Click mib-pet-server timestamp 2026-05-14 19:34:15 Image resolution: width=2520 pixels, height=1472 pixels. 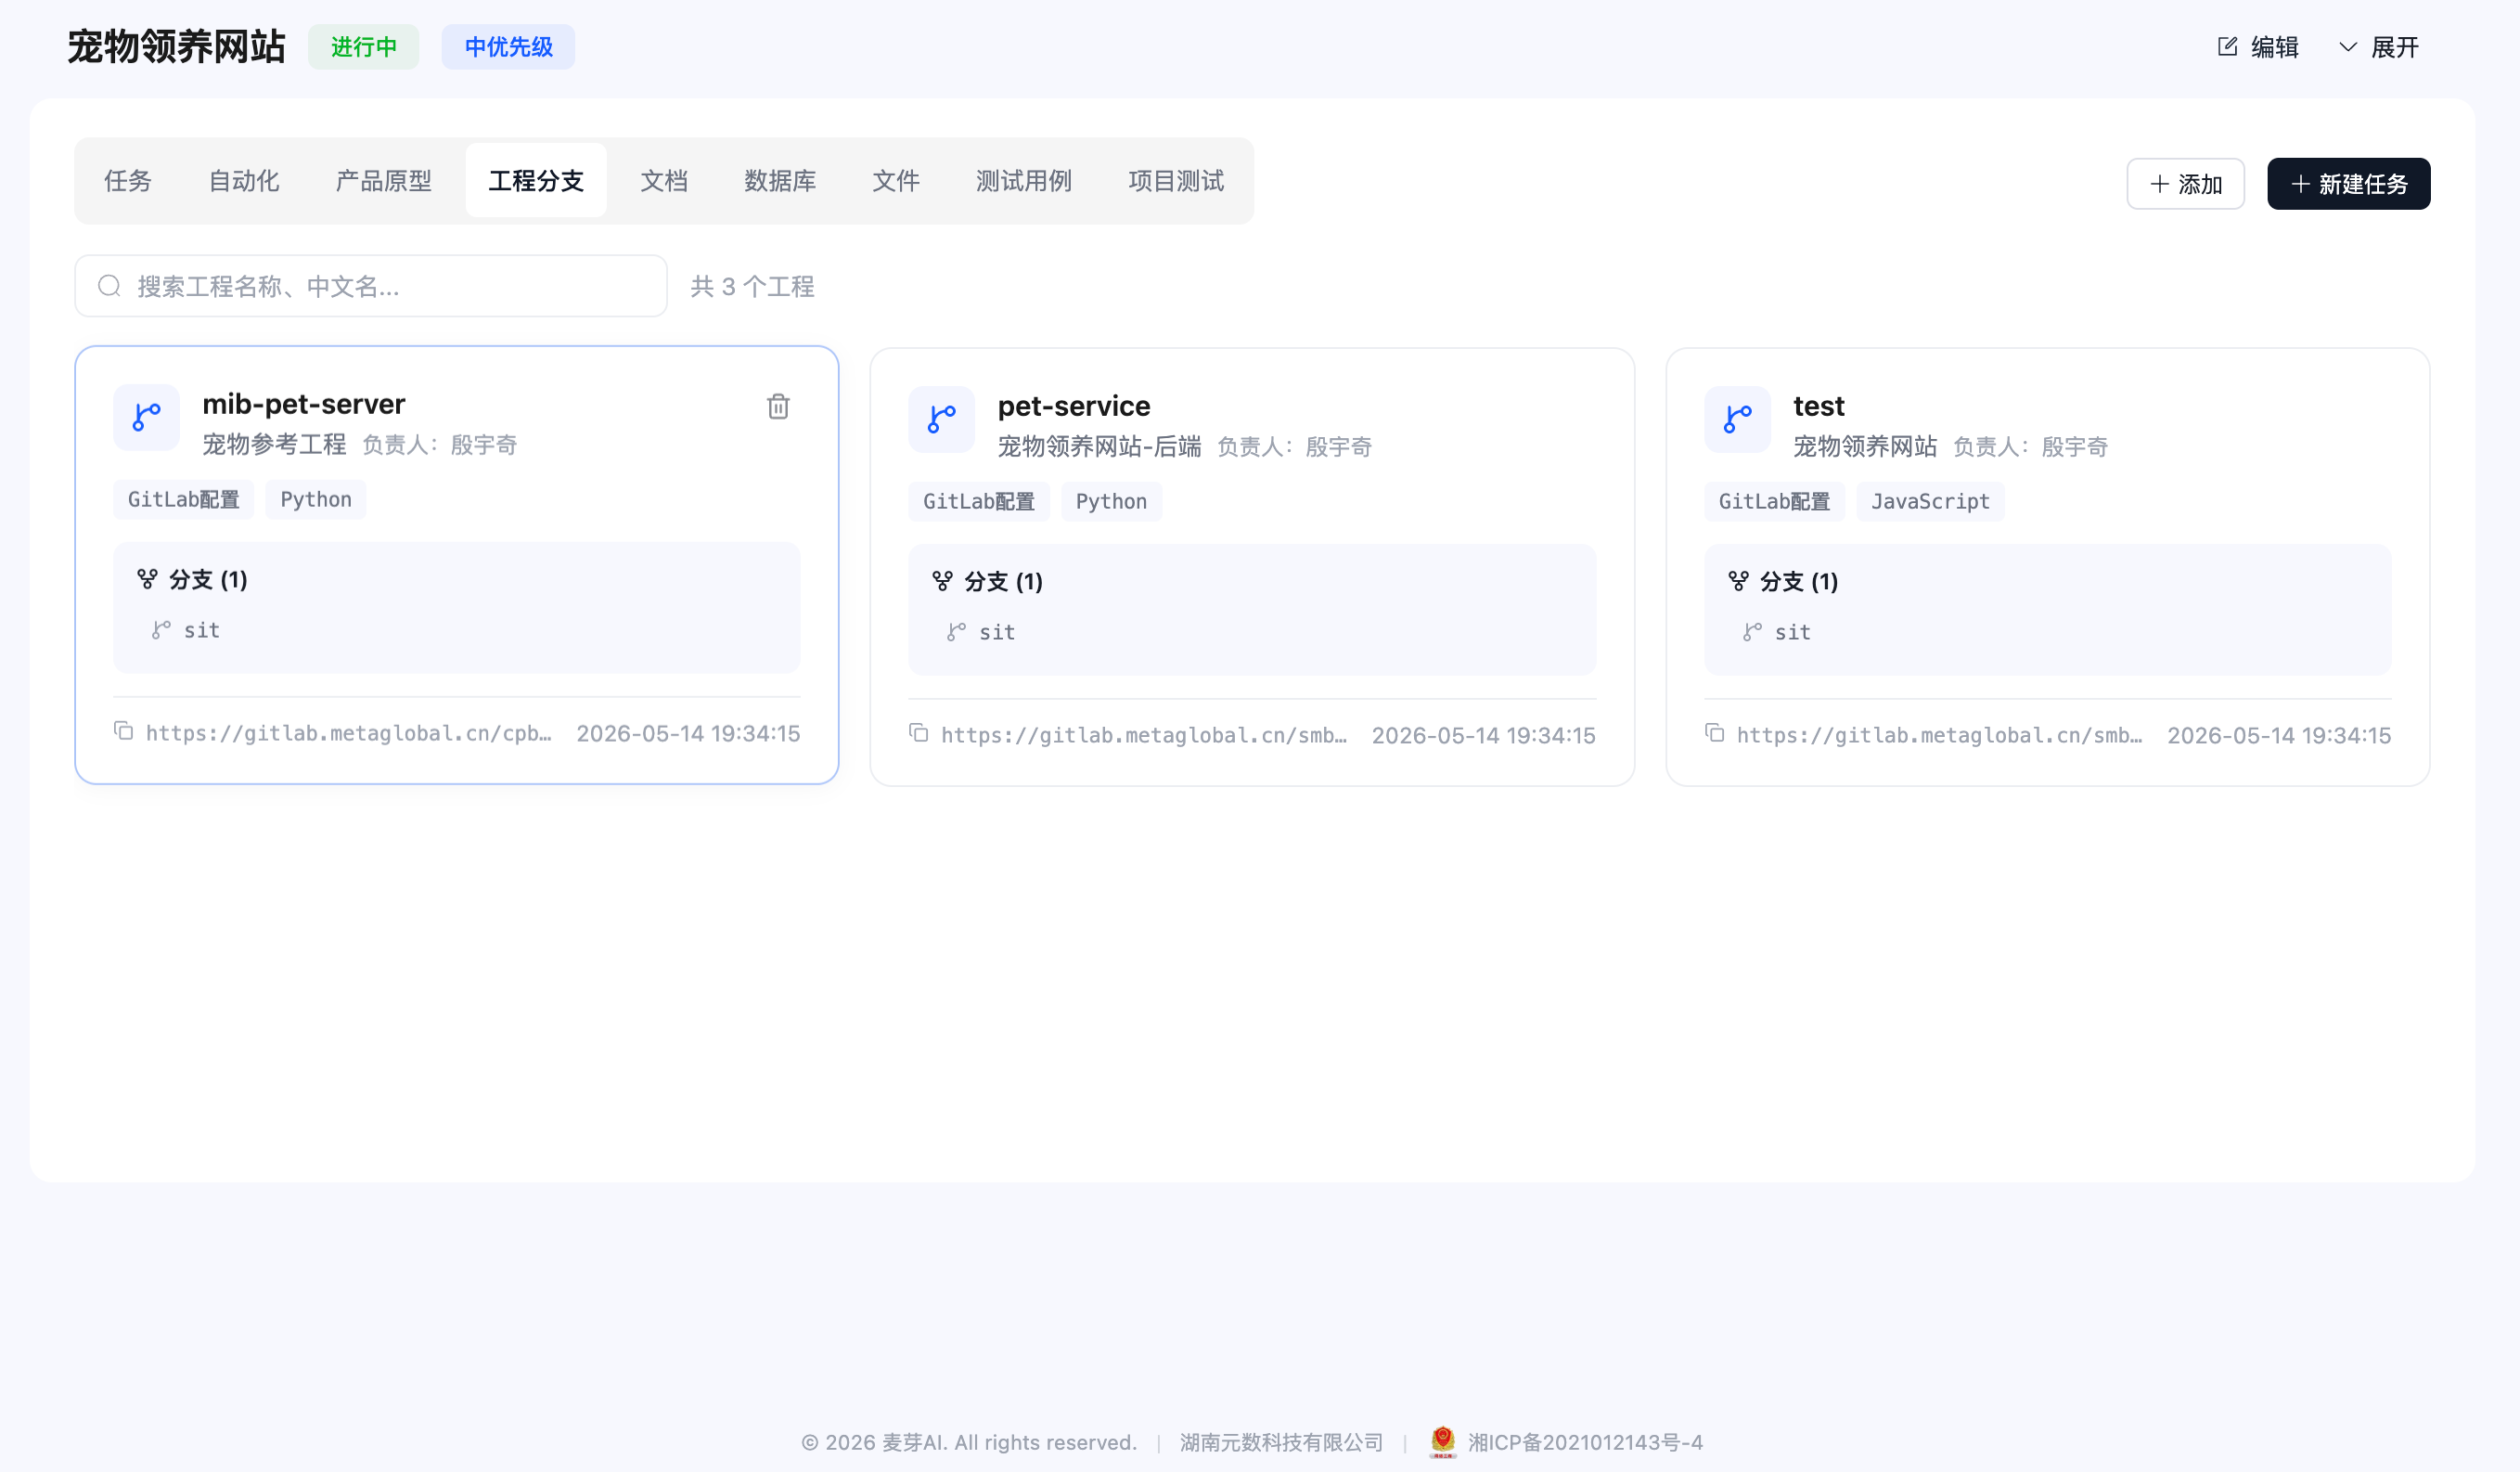(688, 733)
